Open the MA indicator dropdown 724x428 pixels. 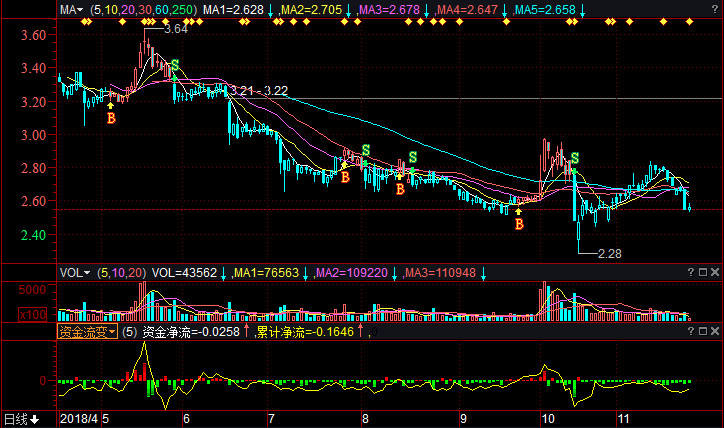coord(72,10)
